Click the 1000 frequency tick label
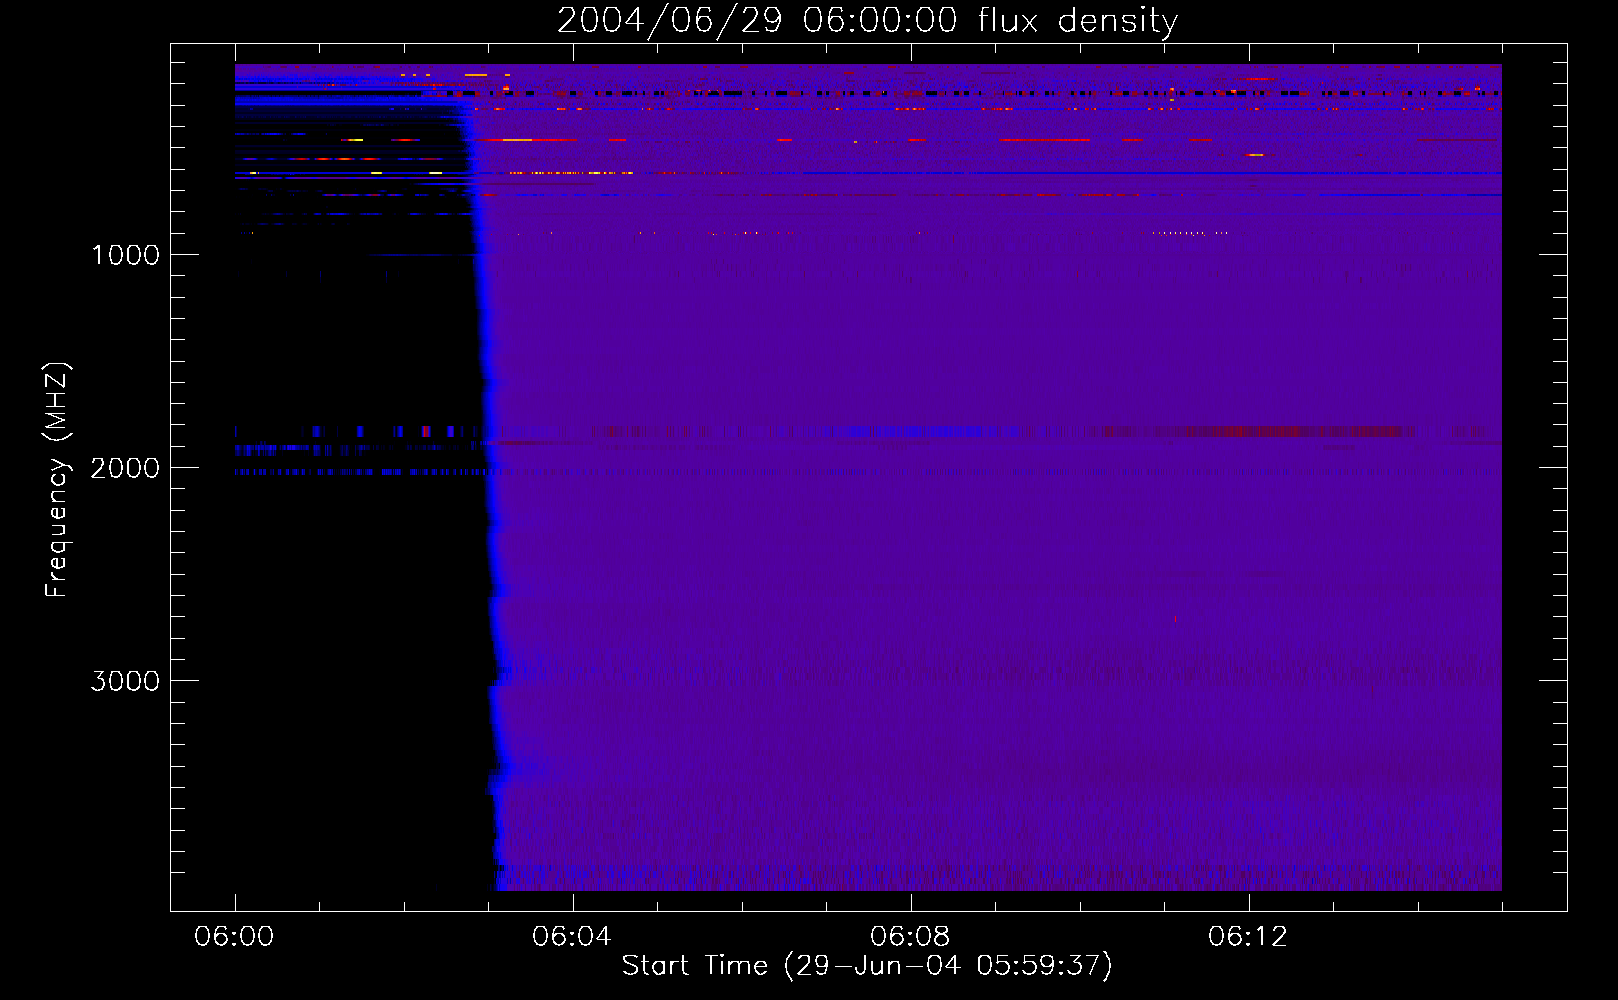 (x=126, y=255)
